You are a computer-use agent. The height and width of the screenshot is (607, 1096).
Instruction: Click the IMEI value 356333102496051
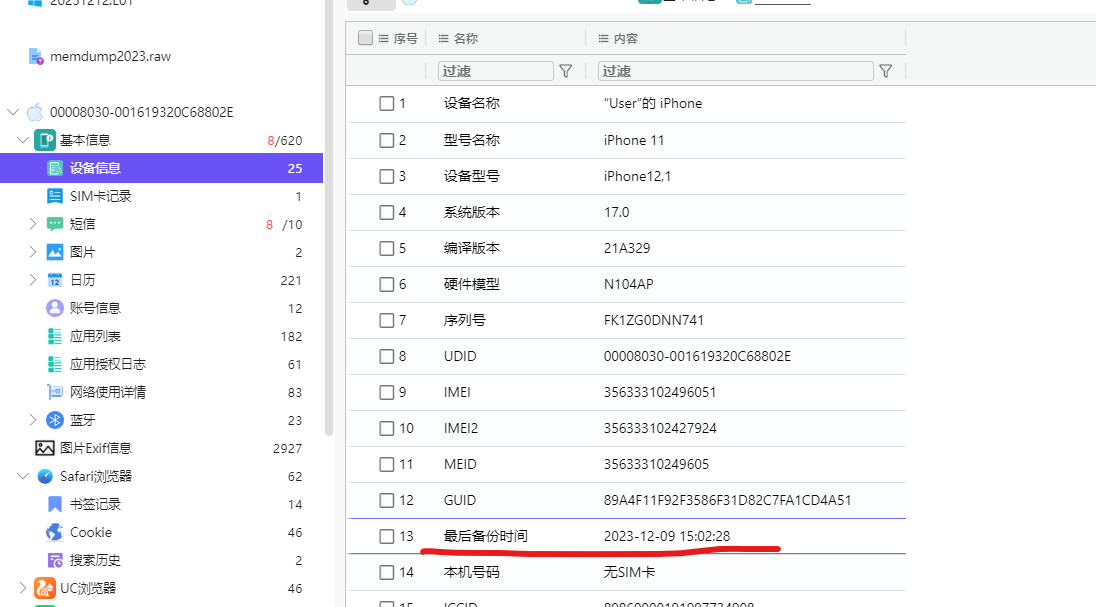click(660, 392)
